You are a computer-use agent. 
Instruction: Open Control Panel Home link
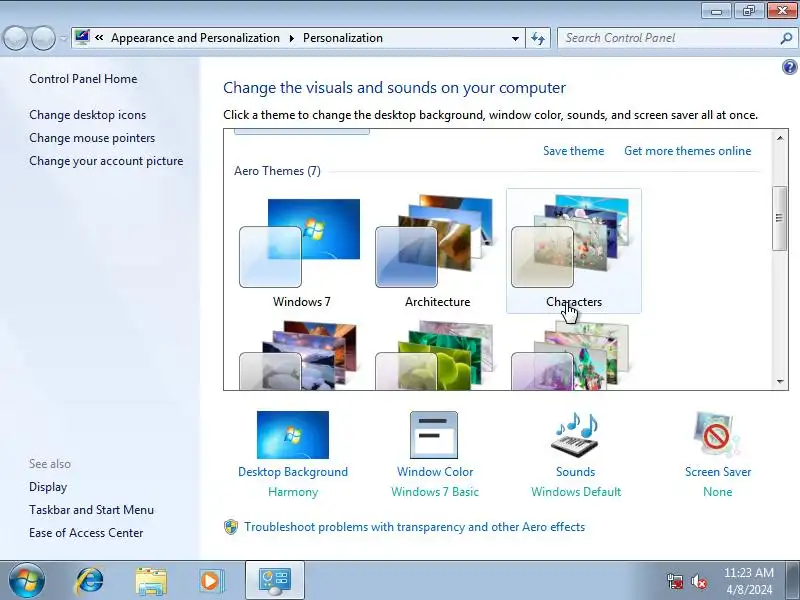[x=83, y=79]
